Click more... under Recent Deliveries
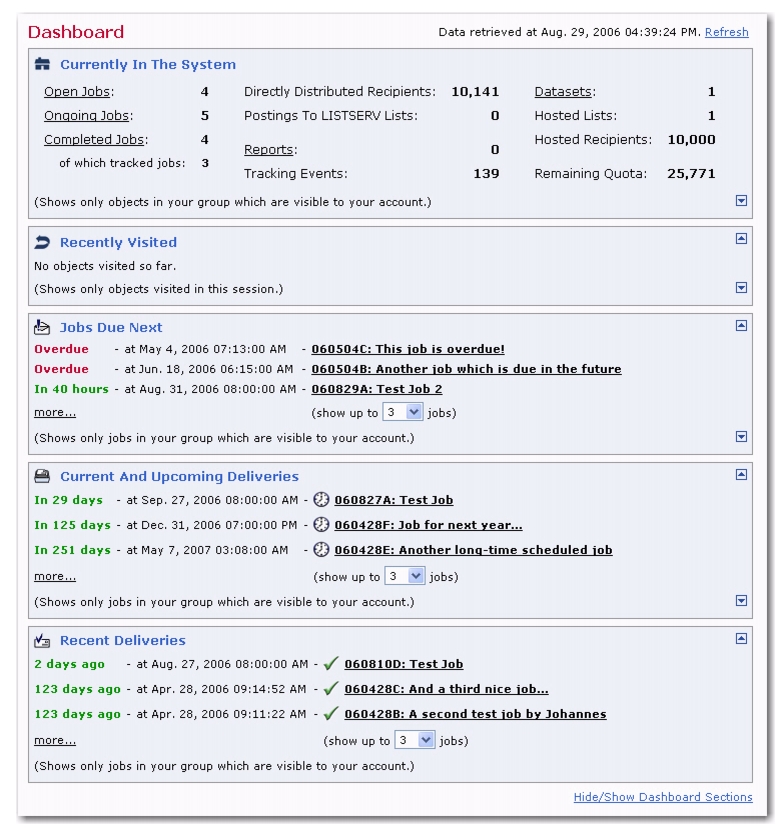The image size is (782, 836). pyautogui.click(x=55, y=740)
